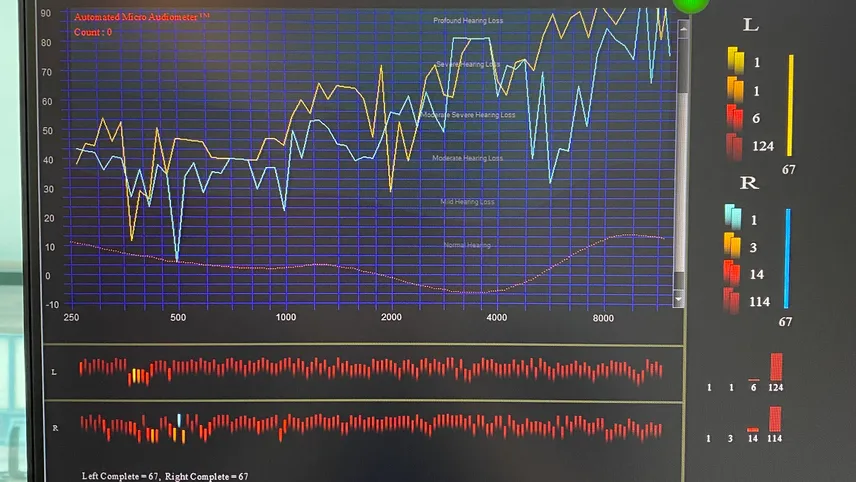856x482 pixels.
Task: Click the L histogram bar labeled 124
Action: point(776,366)
